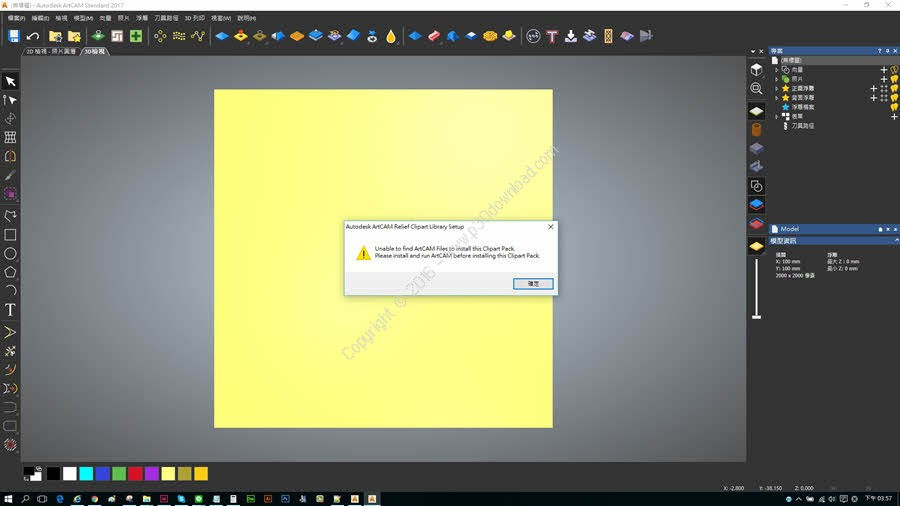
Task: Click the red T text relief icon
Action: (552, 37)
